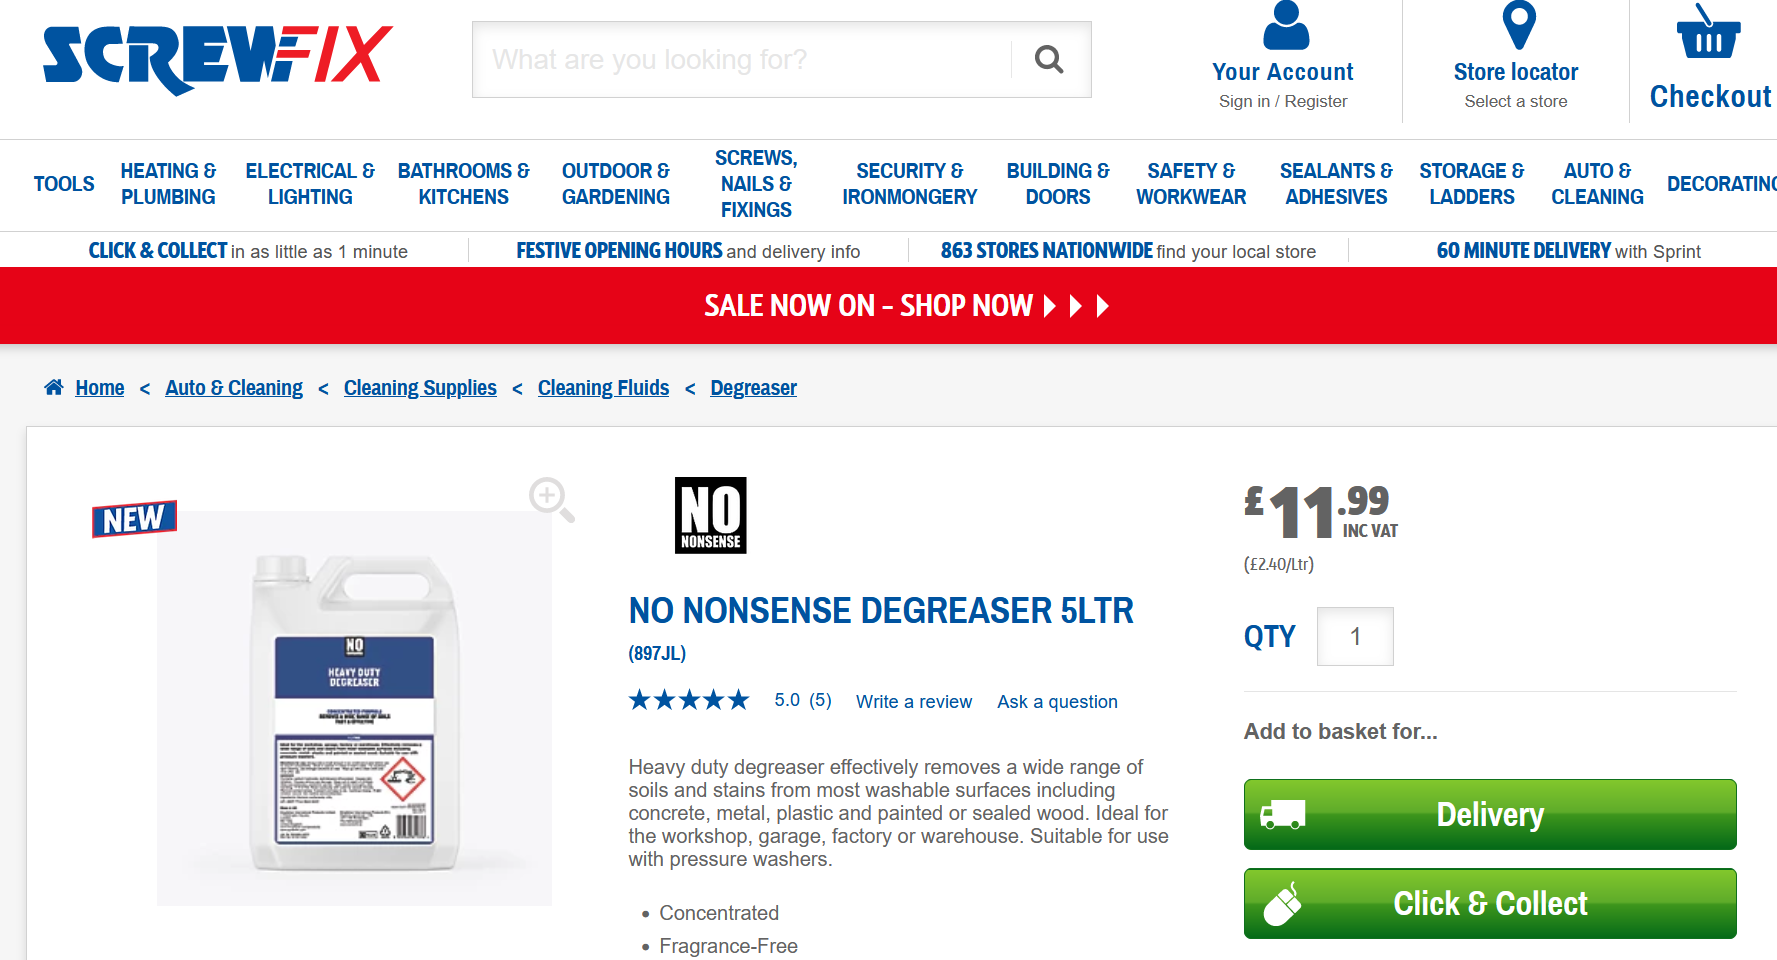The image size is (1777, 960).
Task: Open Write a review link
Action: tap(914, 702)
